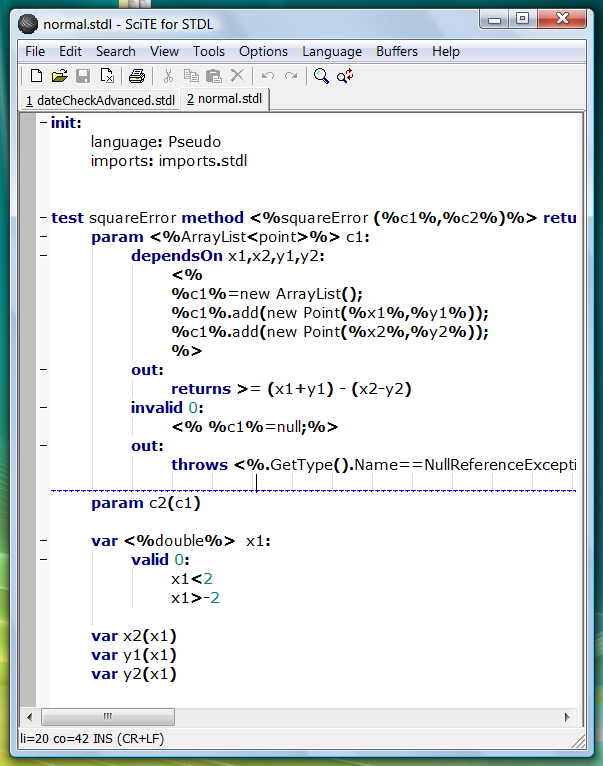
Task: Collapse the first out: fold marker
Action: [x=43, y=369]
